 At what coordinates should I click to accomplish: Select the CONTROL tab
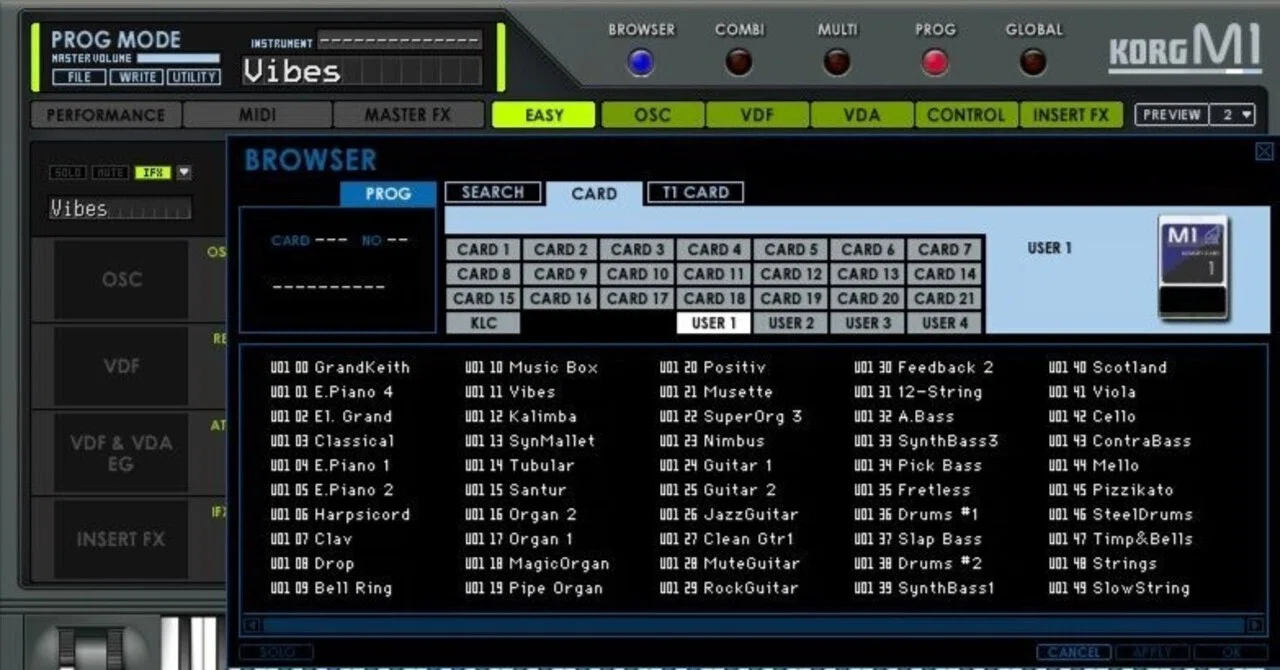pyautogui.click(x=966, y=115)
